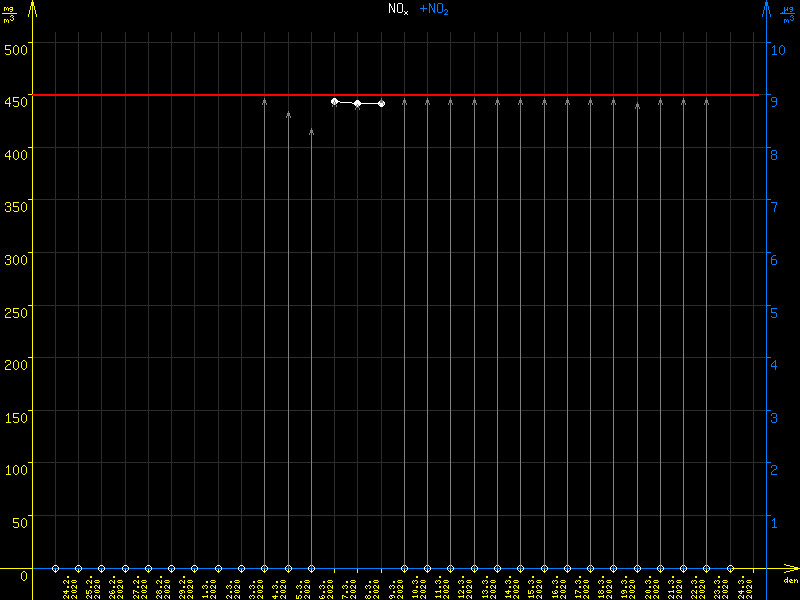This screenshot has height=600, width=800.
Task: Click the yellow 500 value on left axis
Action: click(x=15, y=44)
